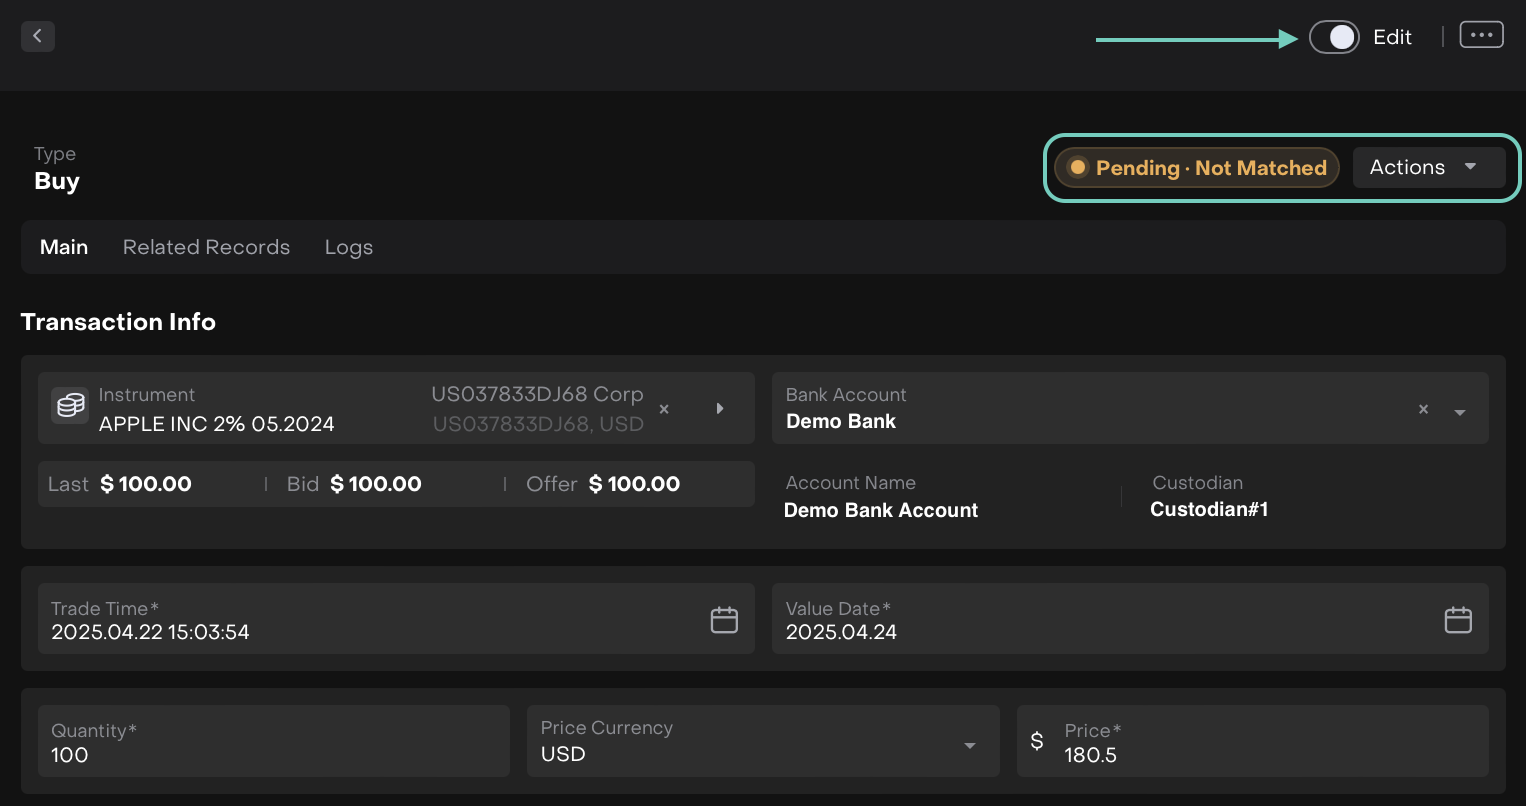Screen dimensions: 1526x806
Task: Open instrument details with the right arrow
Action: (x=720, y=409)
